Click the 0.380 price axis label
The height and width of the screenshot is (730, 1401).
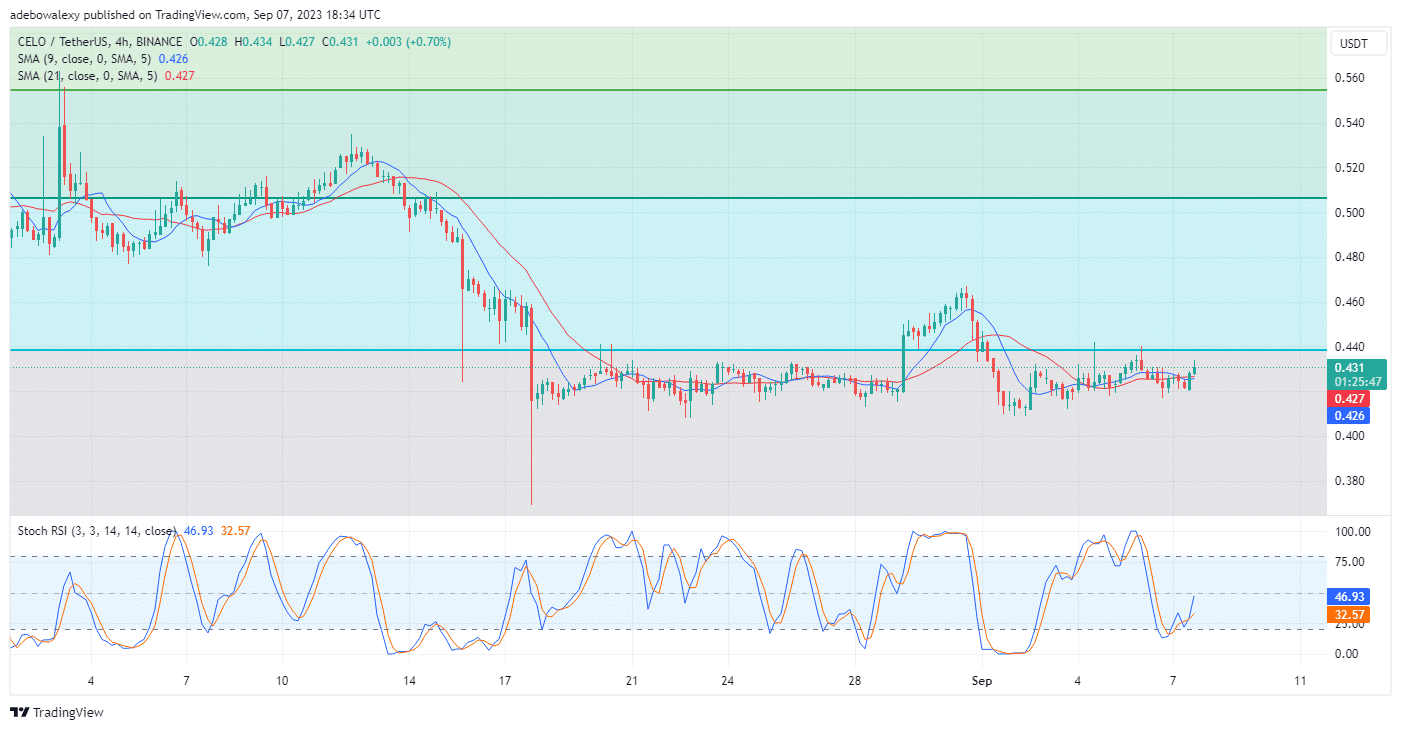1351,480
